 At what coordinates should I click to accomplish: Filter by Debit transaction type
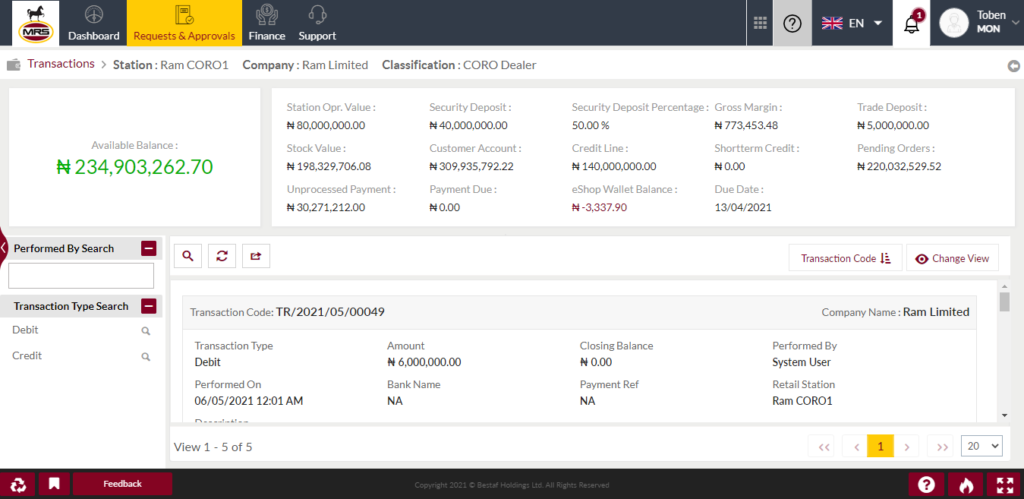25,330
